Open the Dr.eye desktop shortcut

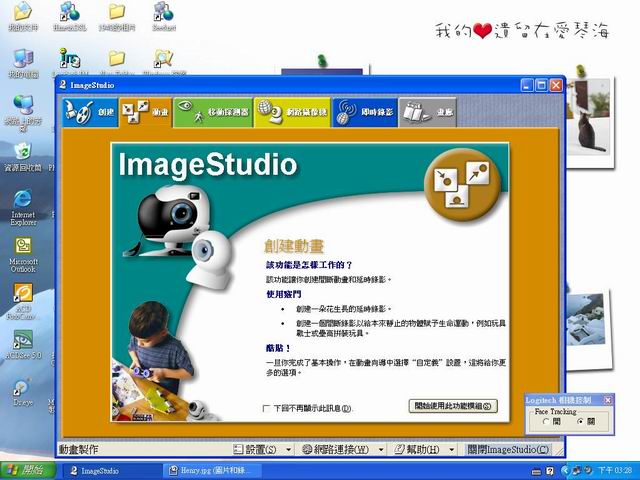click(x=23, y=393)
